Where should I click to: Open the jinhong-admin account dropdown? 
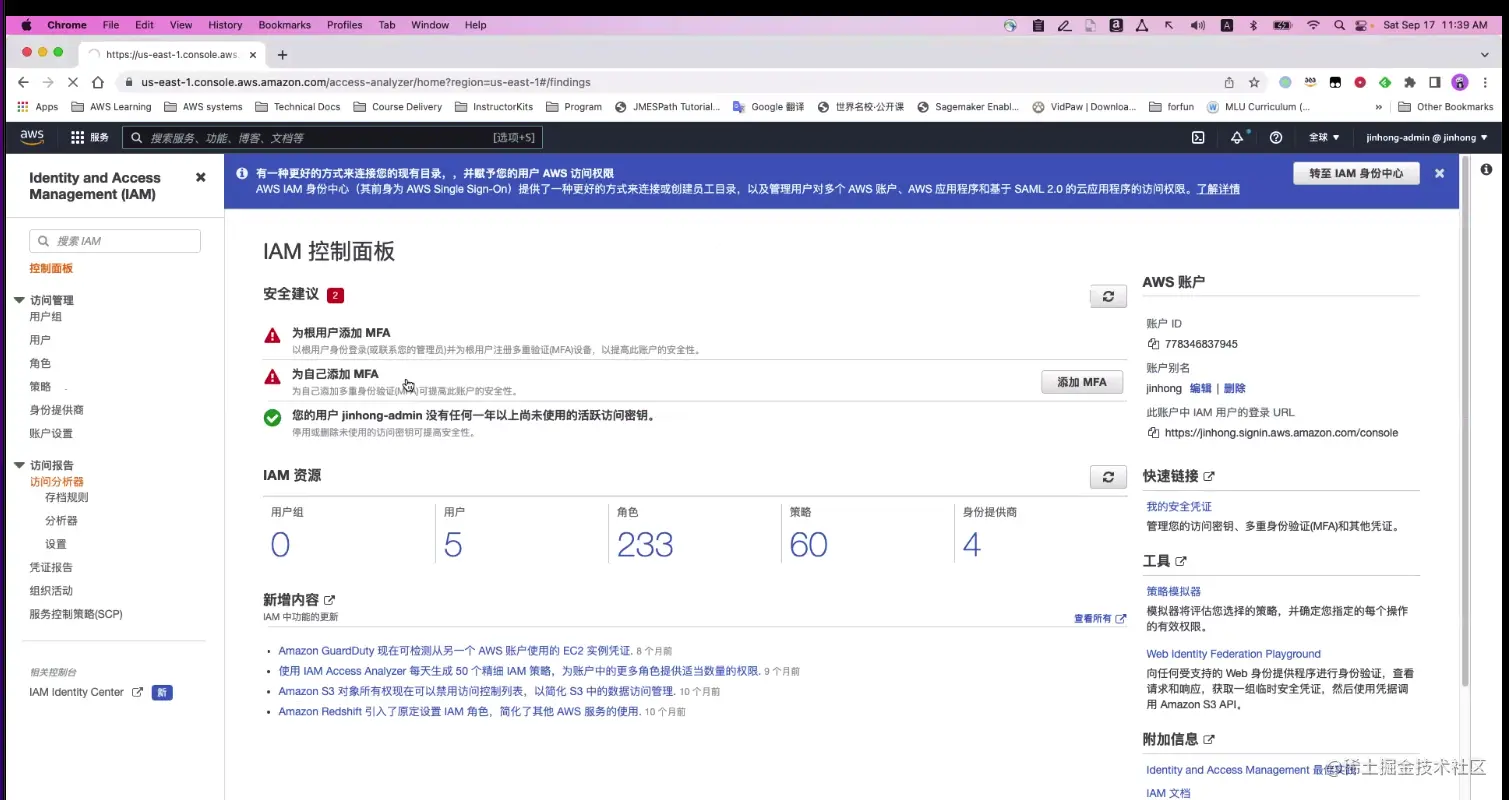1426,138
